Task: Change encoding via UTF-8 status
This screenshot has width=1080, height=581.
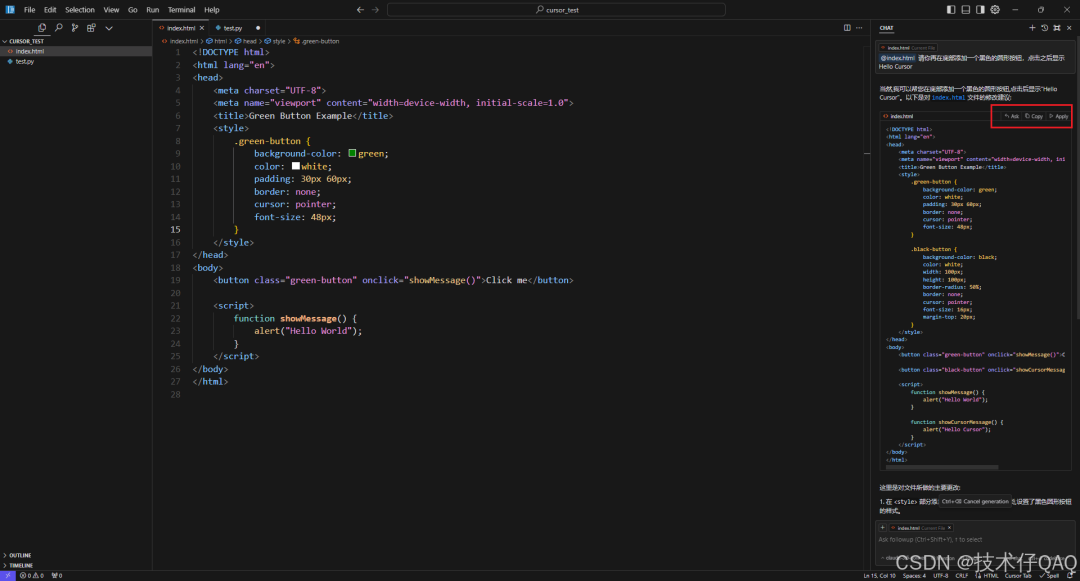Action: click(941, 575)
